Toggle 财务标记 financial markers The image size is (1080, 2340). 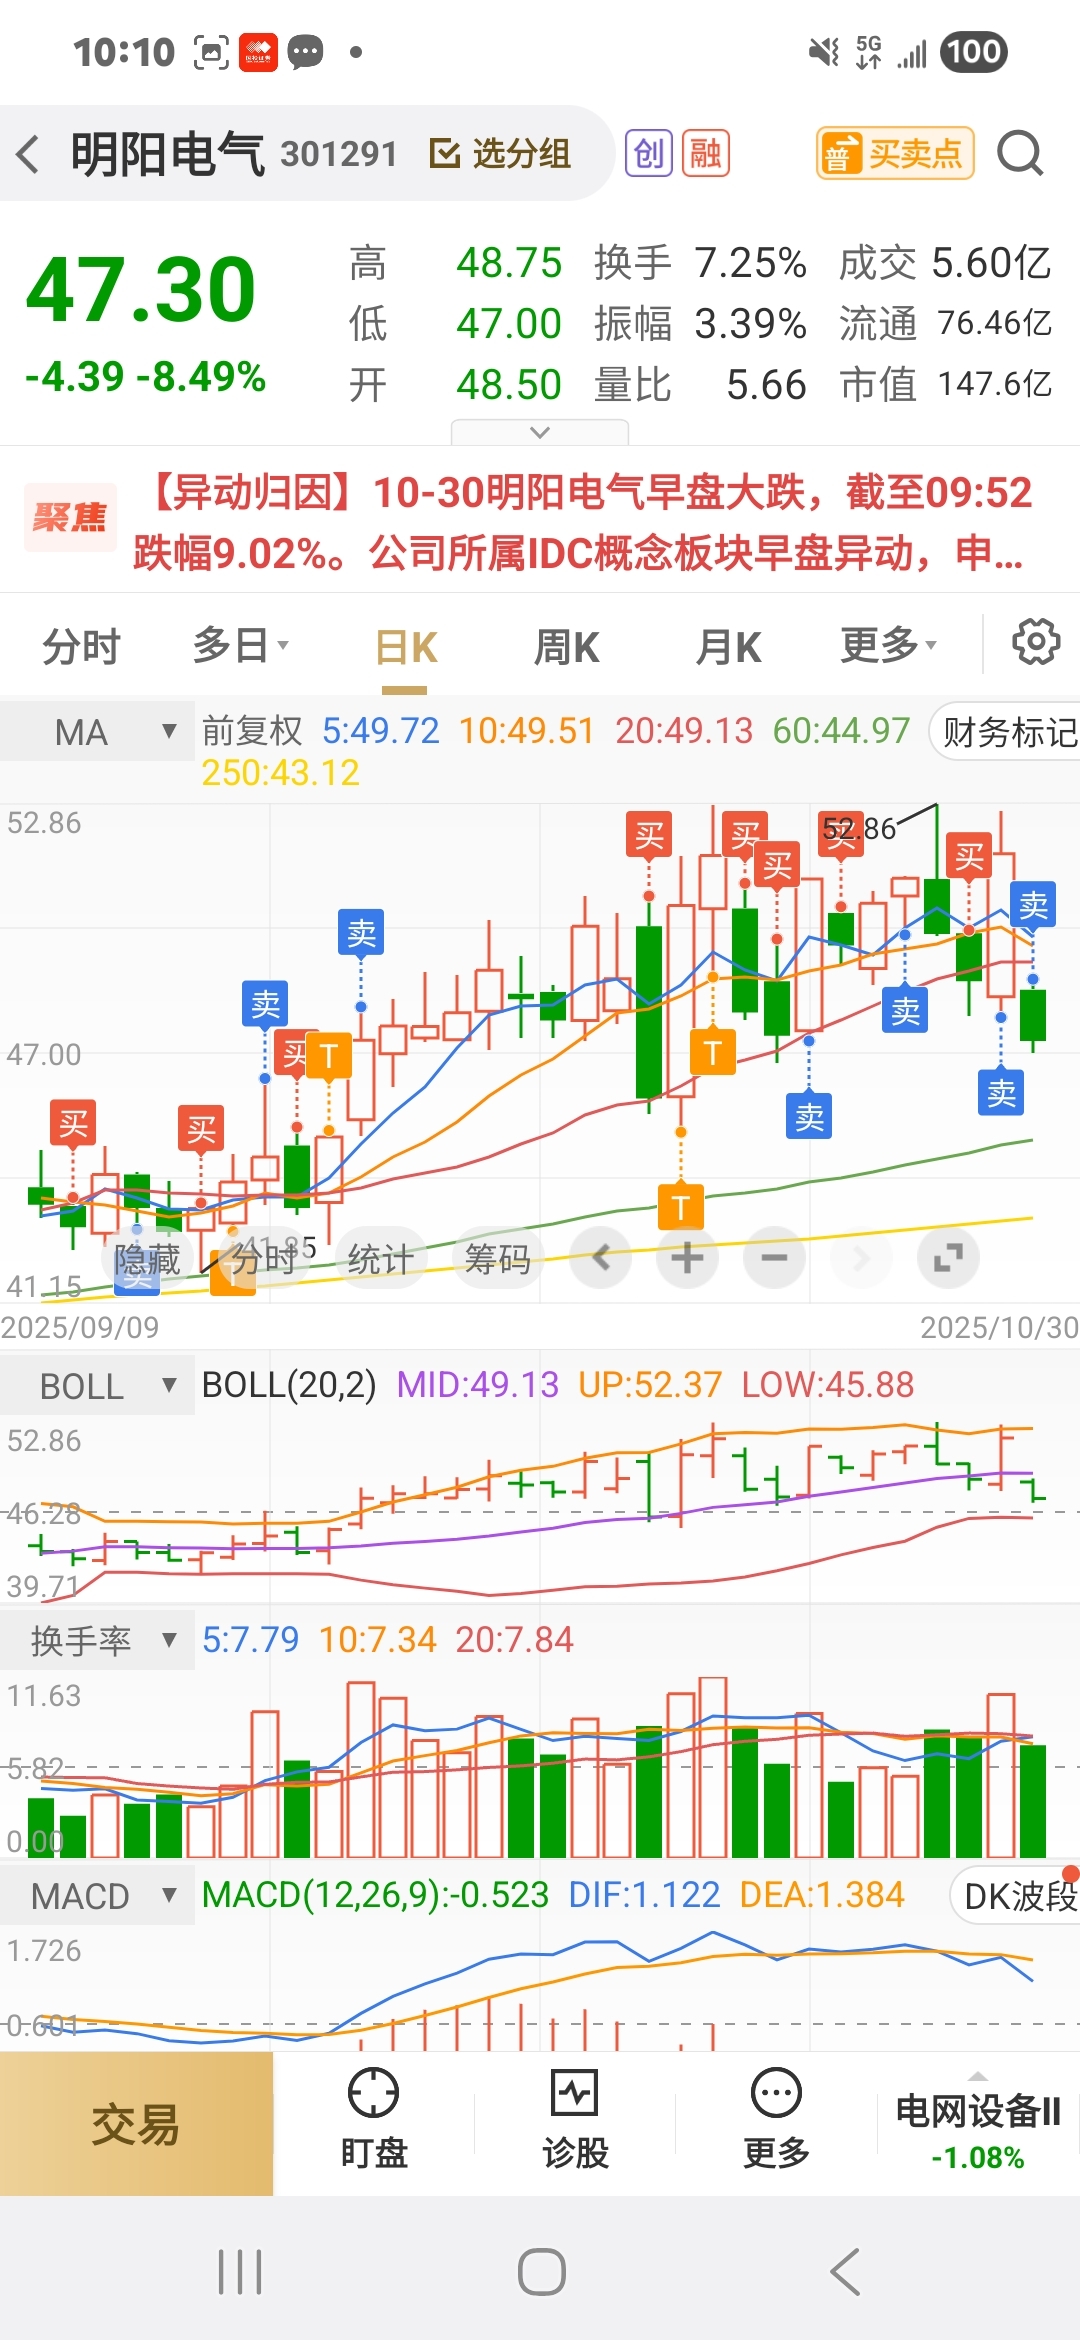click(x=1006, y=732)
